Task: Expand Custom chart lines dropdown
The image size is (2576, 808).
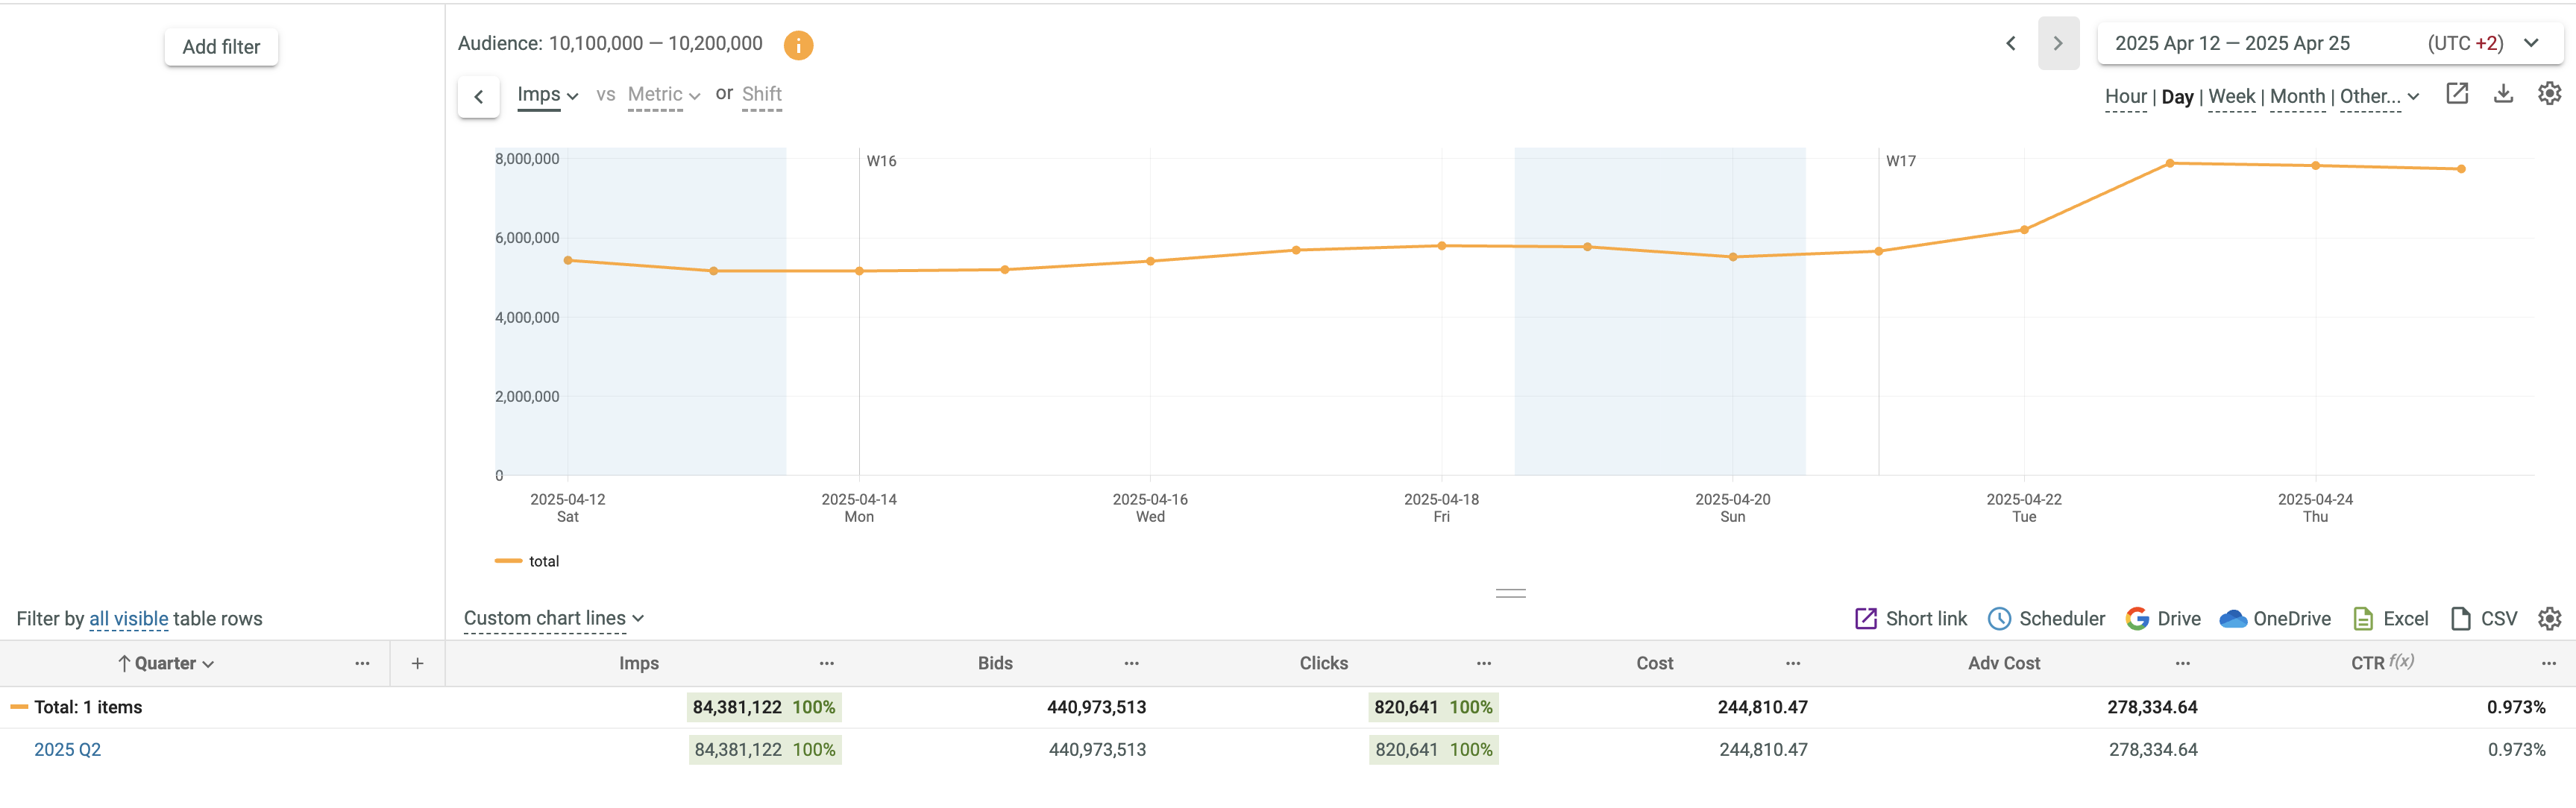Action: [x=553, y=618]
